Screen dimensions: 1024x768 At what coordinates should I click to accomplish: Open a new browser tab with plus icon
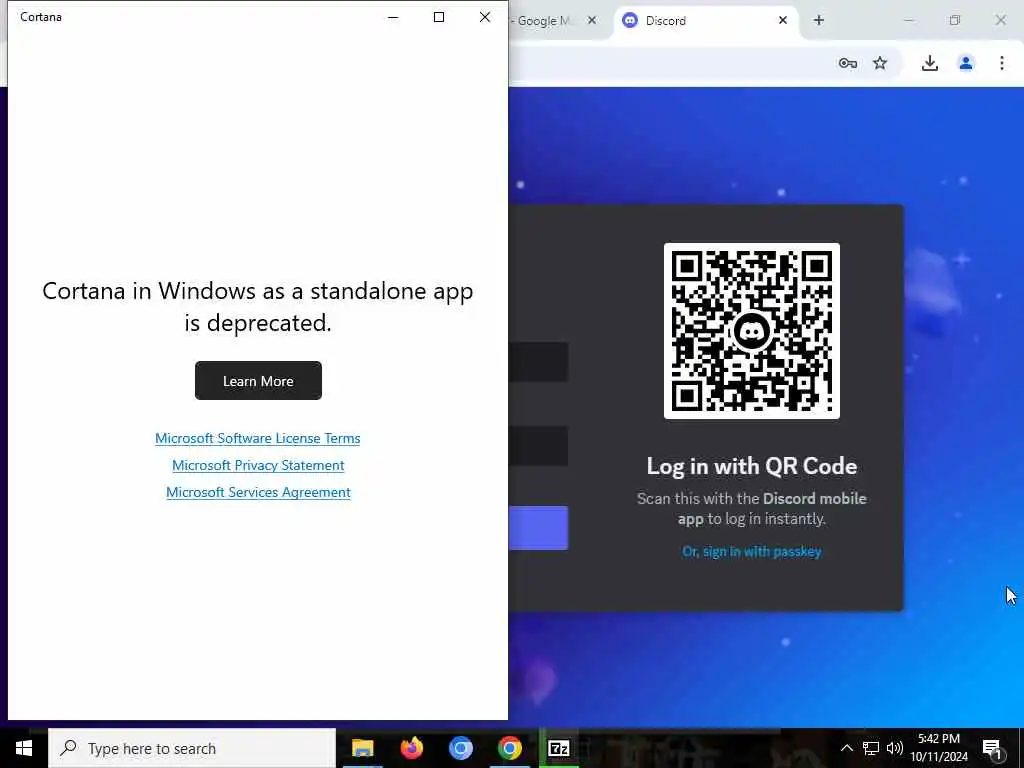pyautogui.click(x=819, y=21)
